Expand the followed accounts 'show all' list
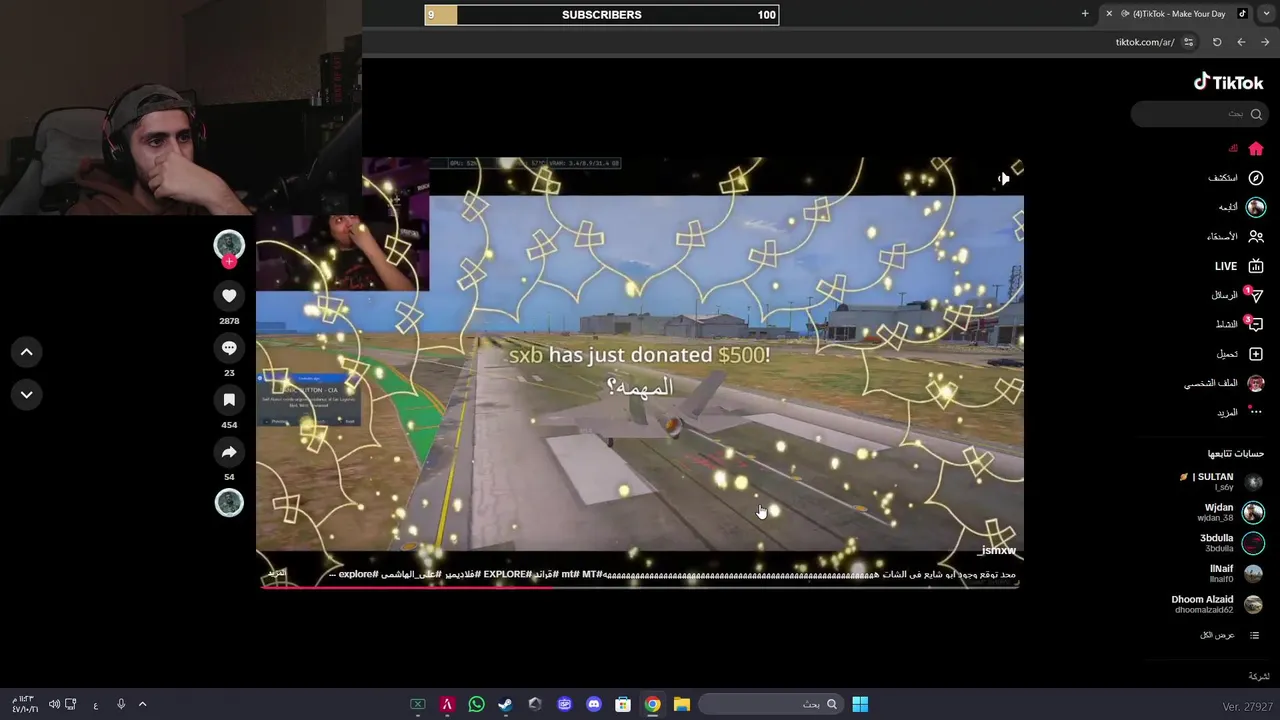This screenshot has width=1280, height=720. (1230, 635)
